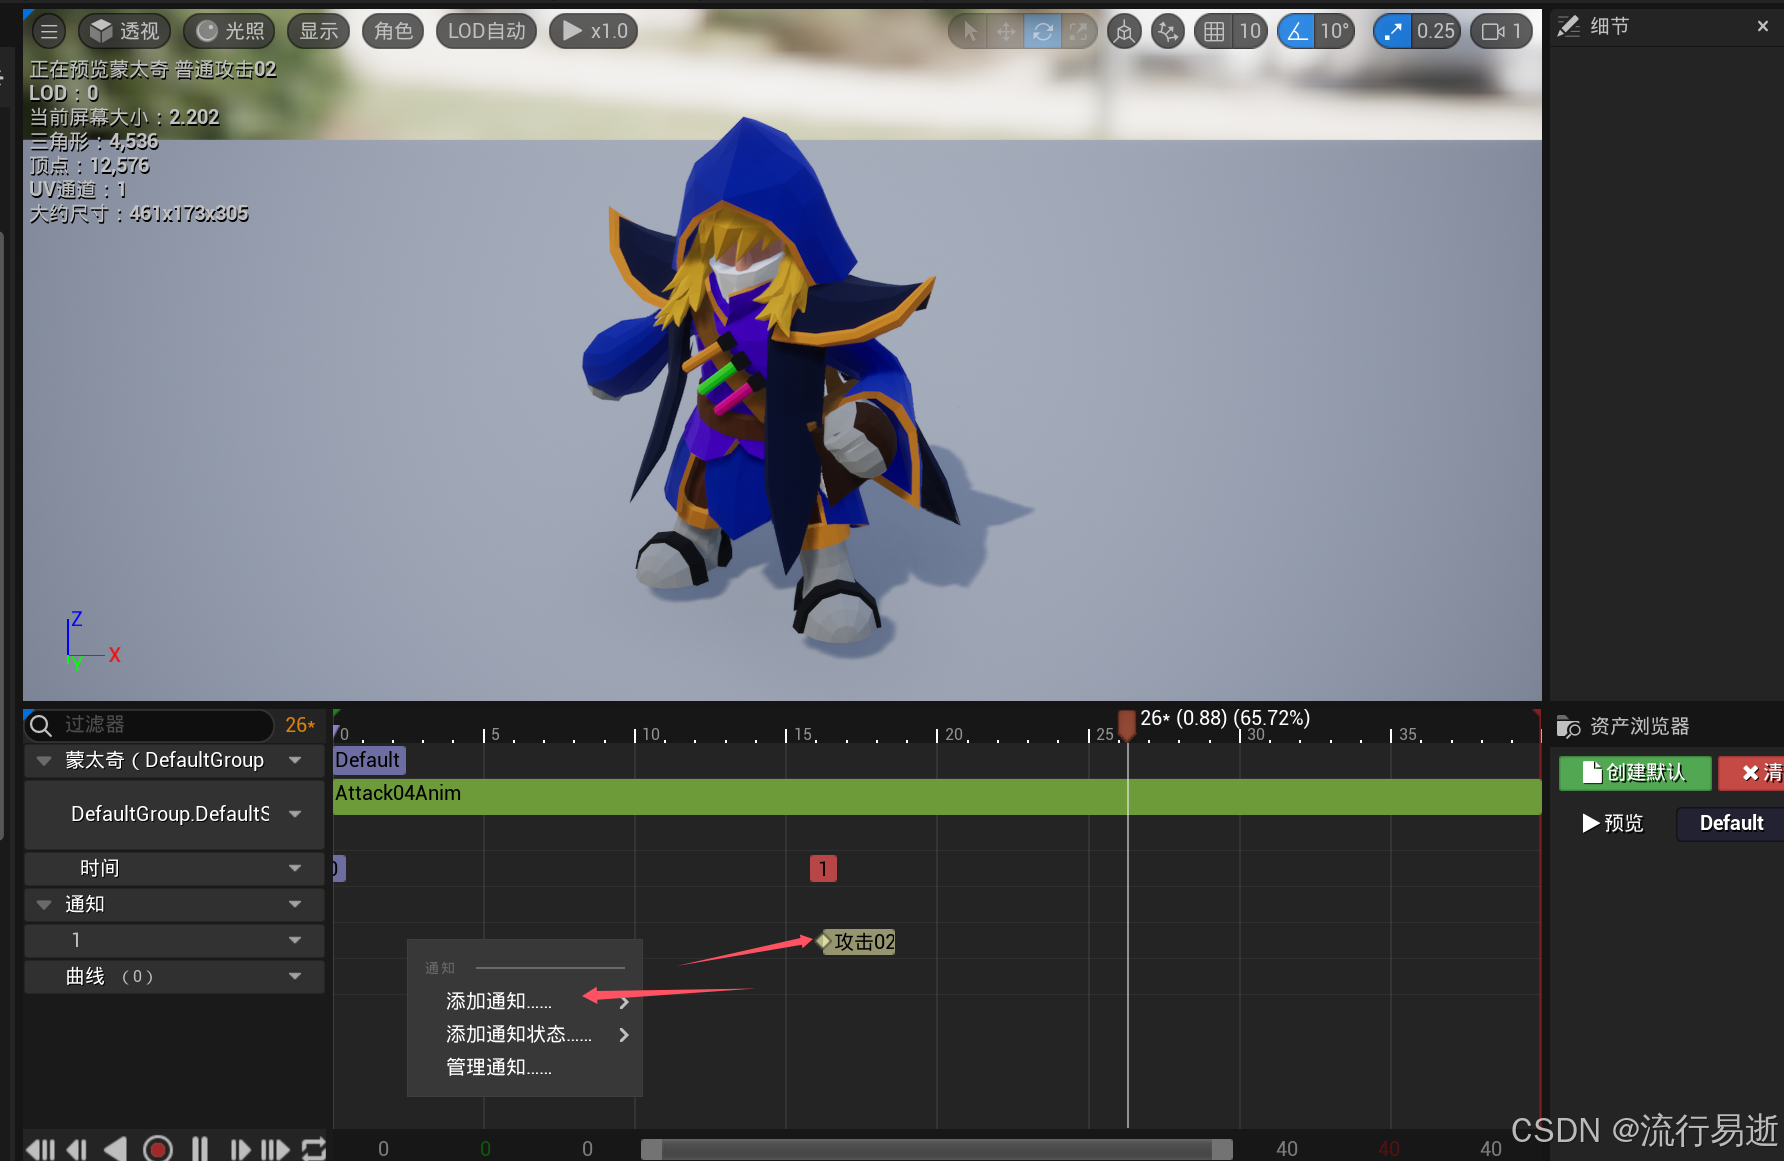This screenshot has height=1161, width=1784.
Task: Close the 细节 details panel
Action: click(1762, 26)
